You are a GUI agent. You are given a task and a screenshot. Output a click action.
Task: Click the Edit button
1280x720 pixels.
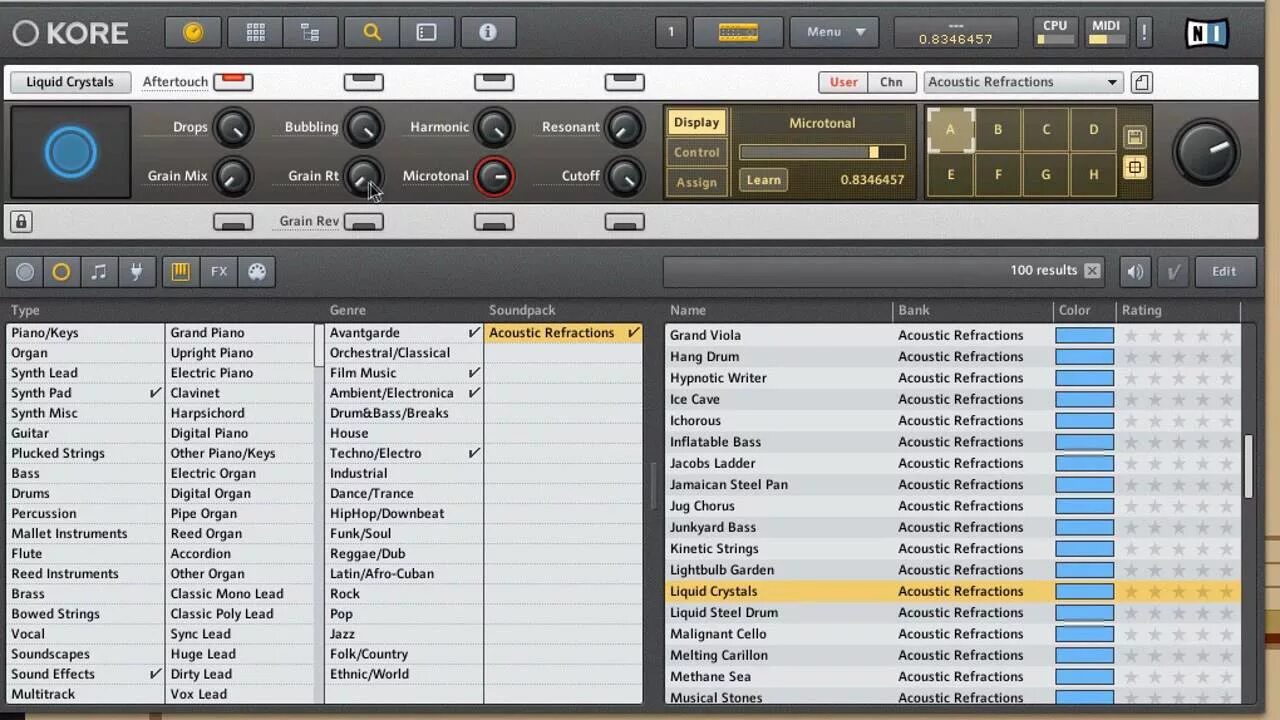(1225, 271)
